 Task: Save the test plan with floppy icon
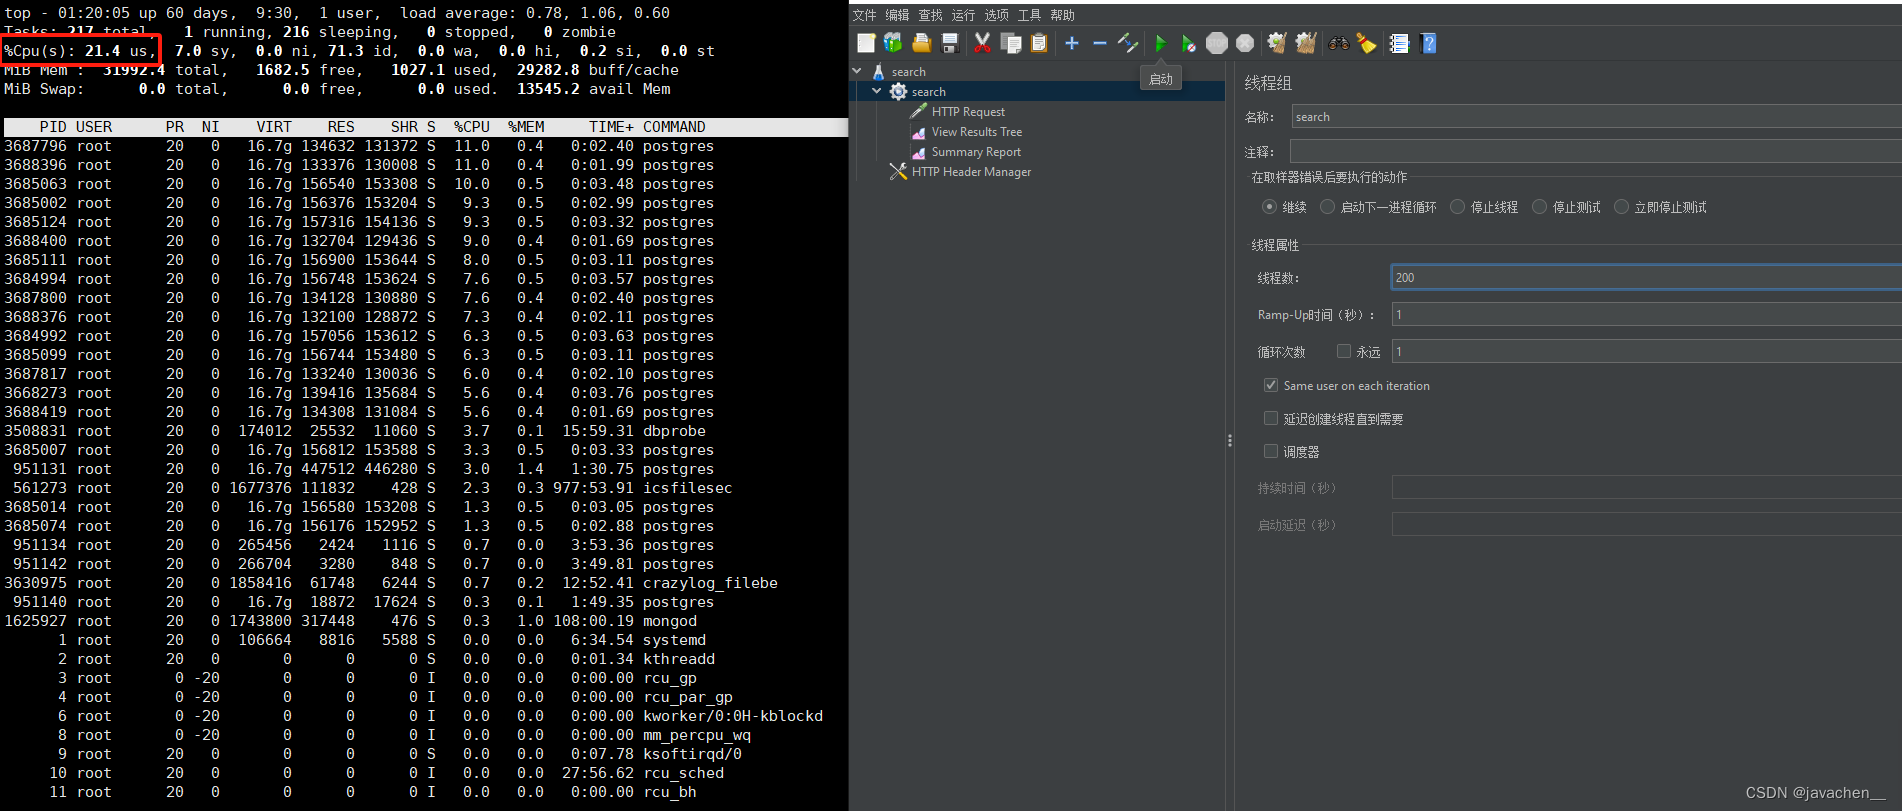(950, 43)
